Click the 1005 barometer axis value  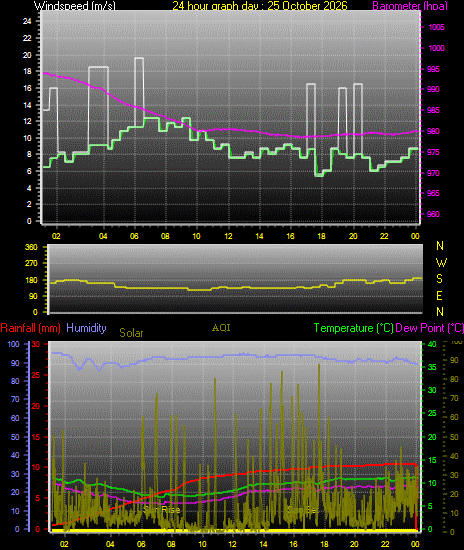[436, 27]
